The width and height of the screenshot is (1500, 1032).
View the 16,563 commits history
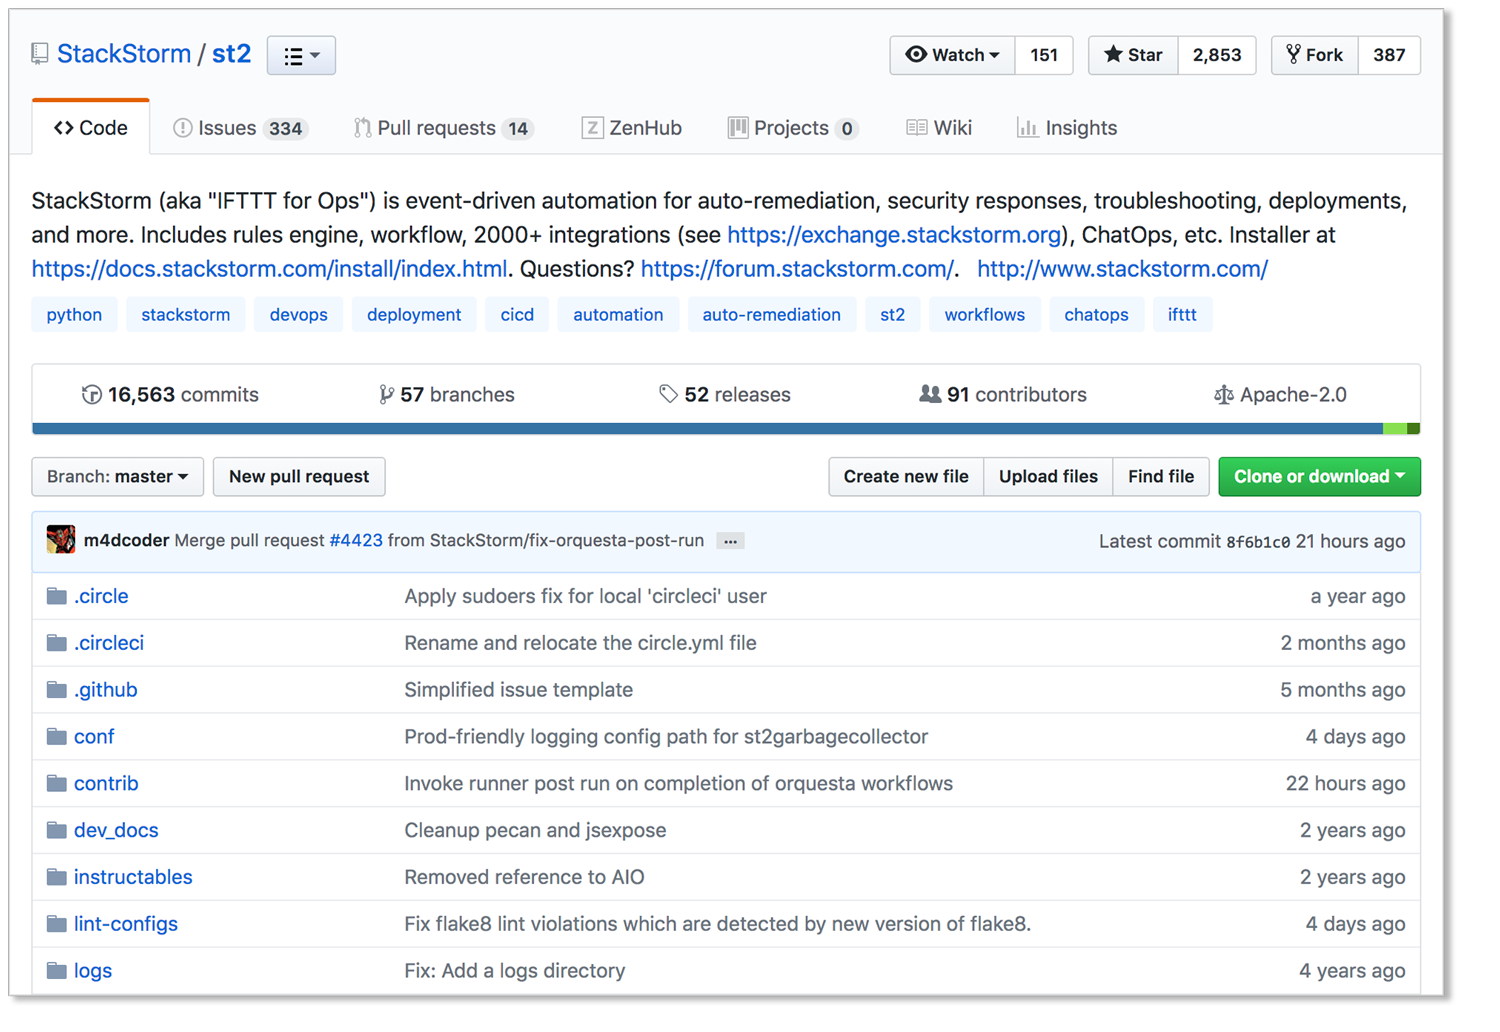(170, 395)
